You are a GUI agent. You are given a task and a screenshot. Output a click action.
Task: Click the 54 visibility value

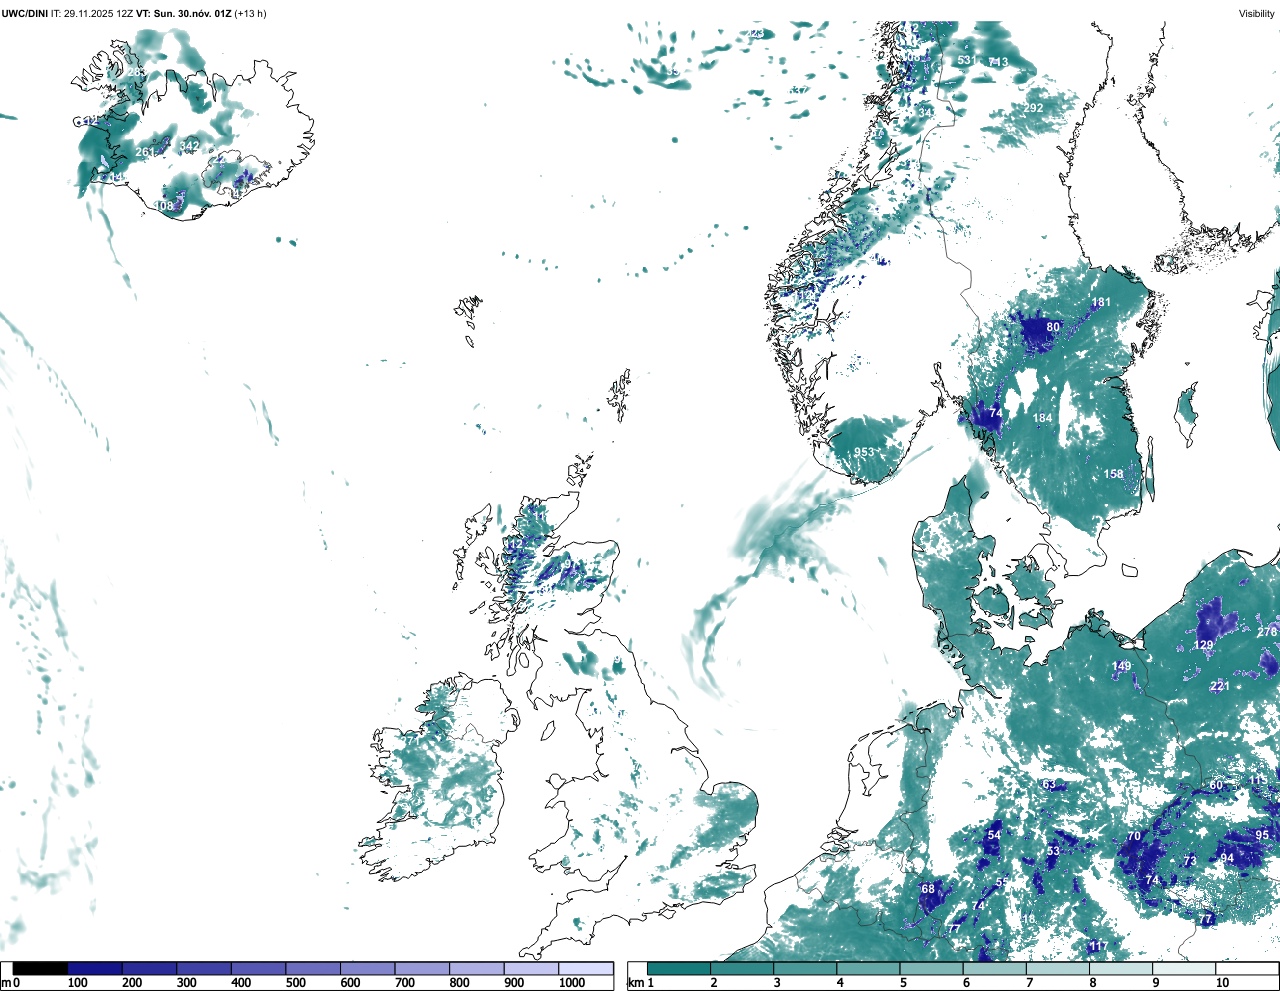coord(994,835)
